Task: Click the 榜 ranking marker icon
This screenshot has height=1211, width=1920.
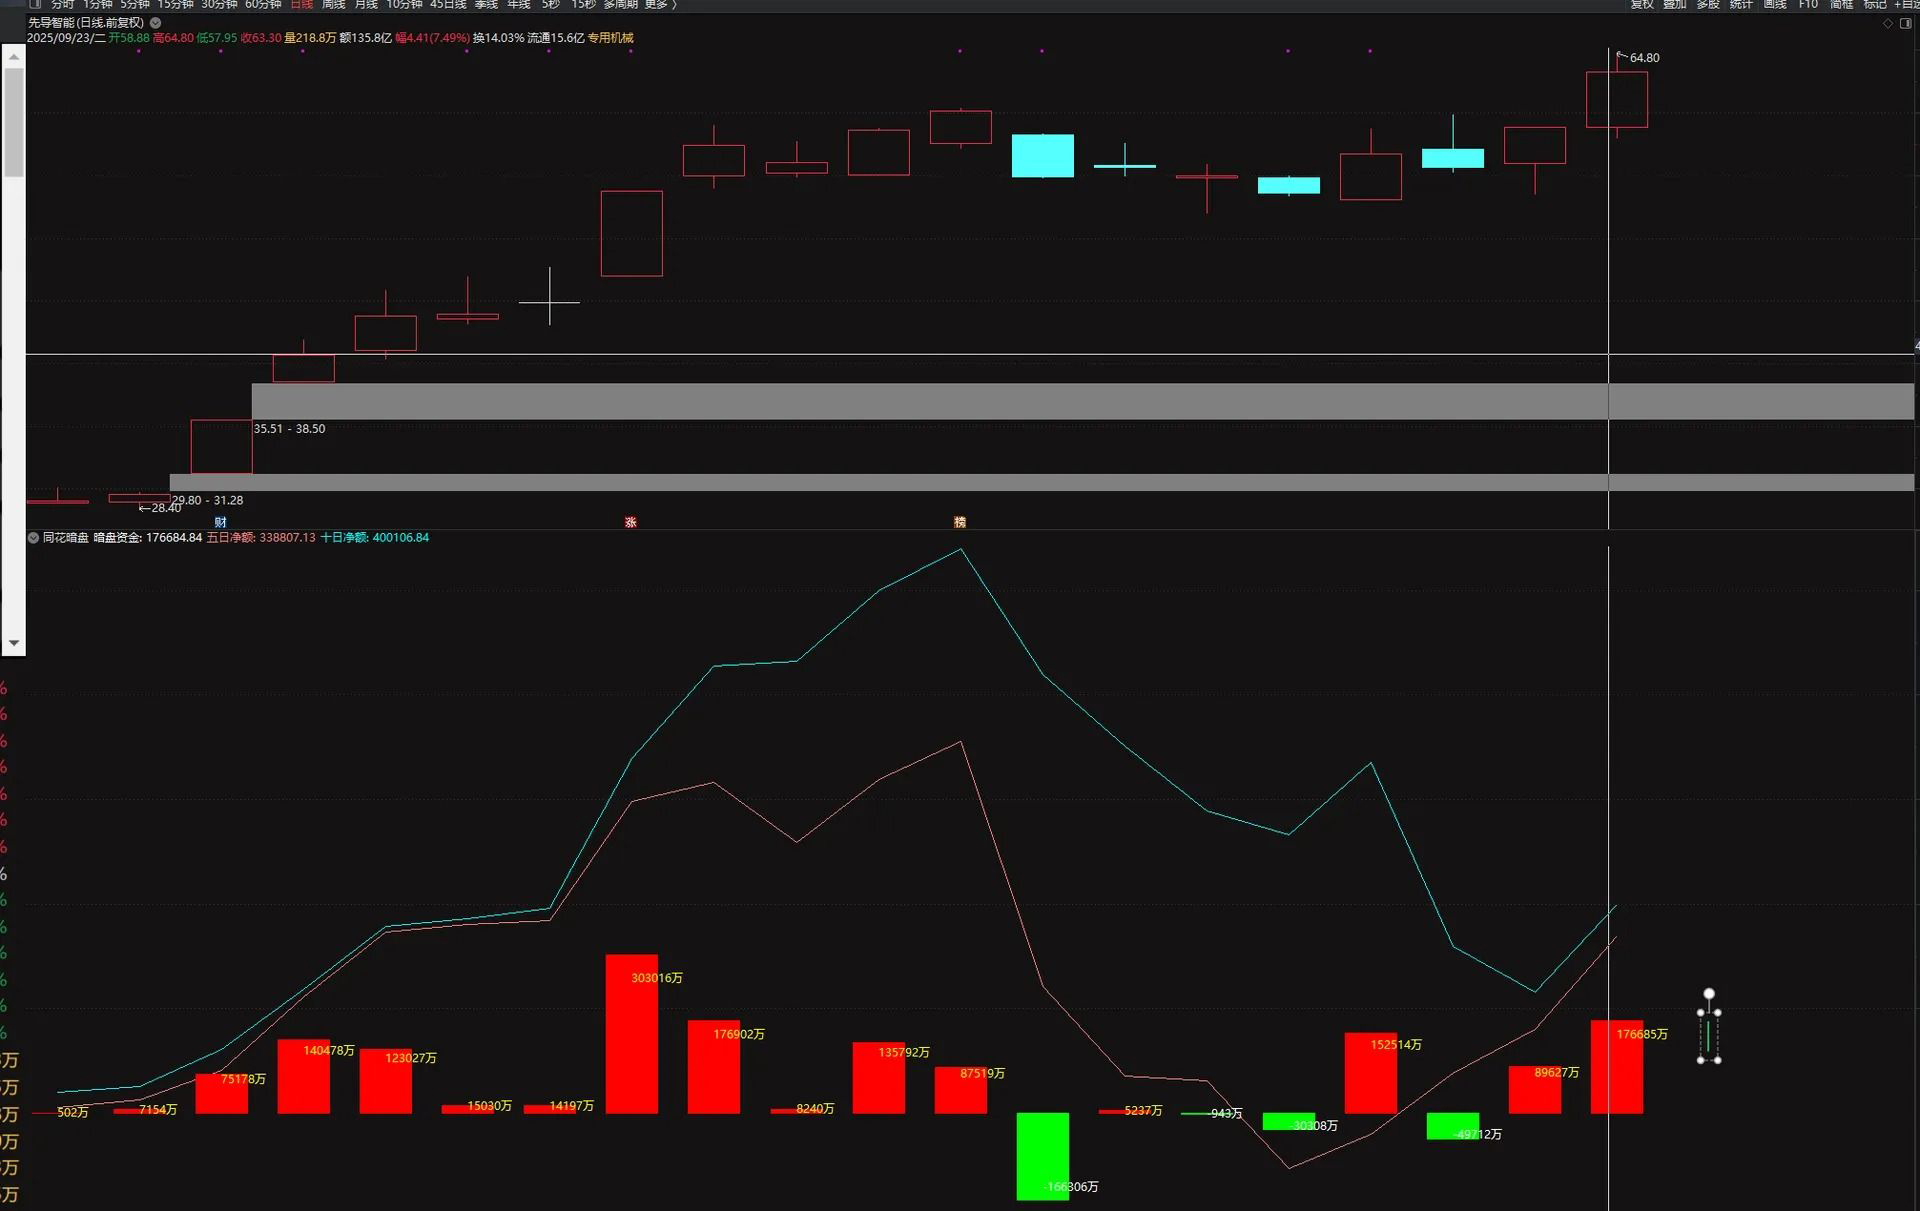Action: [x=960, y=522]
